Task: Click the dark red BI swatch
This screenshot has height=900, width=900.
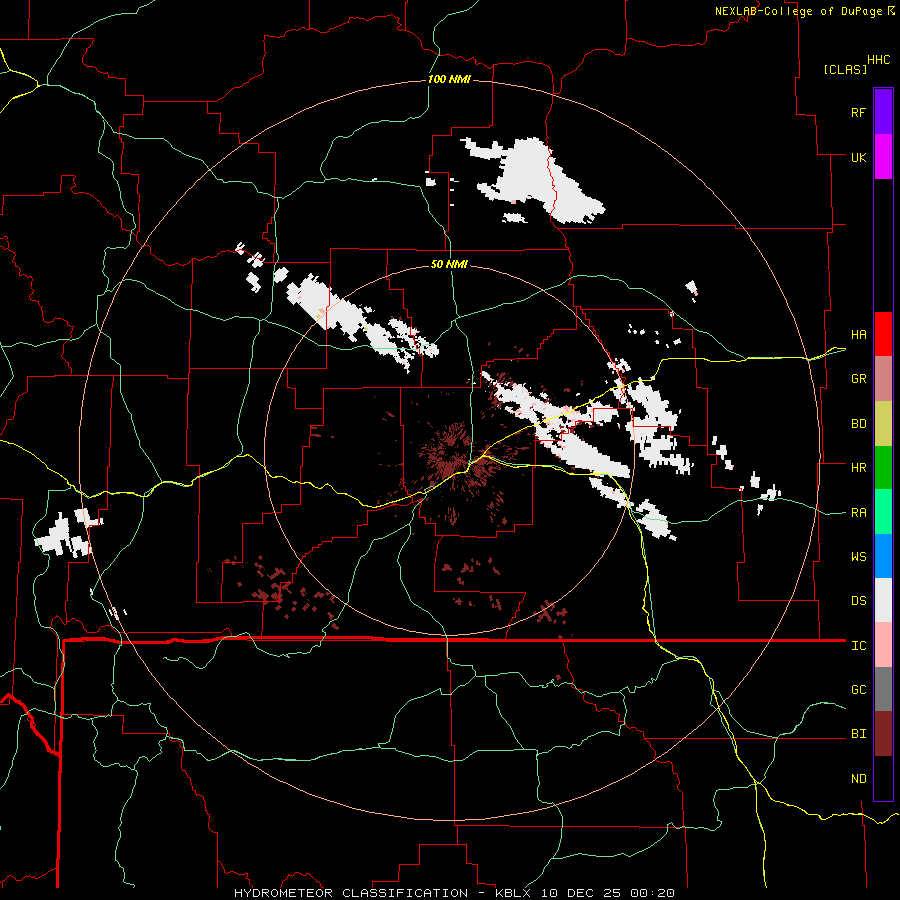Action: 883,734
